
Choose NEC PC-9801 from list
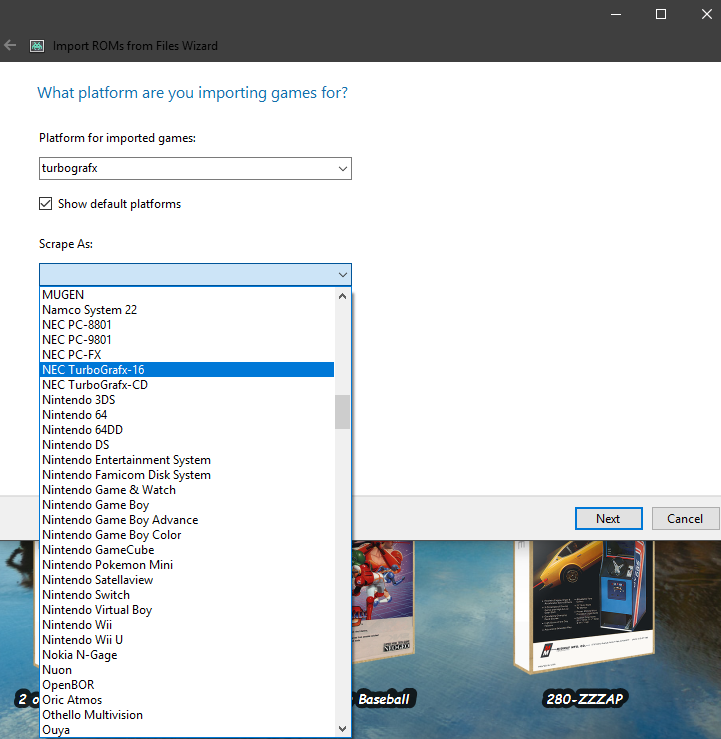(188, 340)
